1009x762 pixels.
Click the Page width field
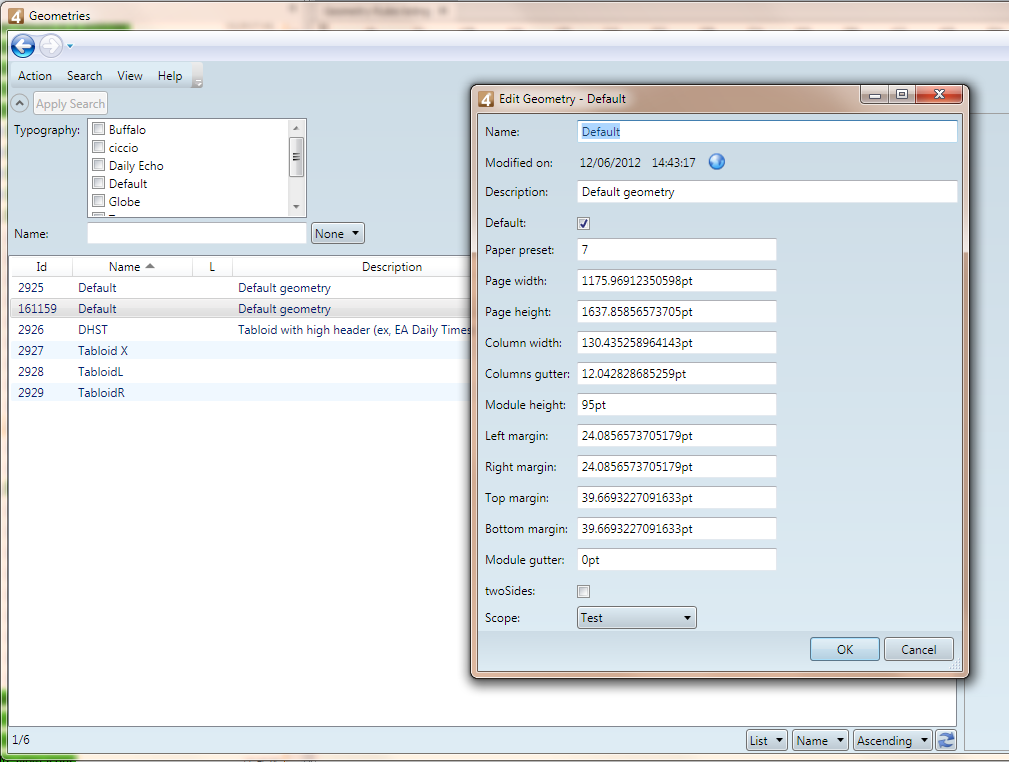677,281
